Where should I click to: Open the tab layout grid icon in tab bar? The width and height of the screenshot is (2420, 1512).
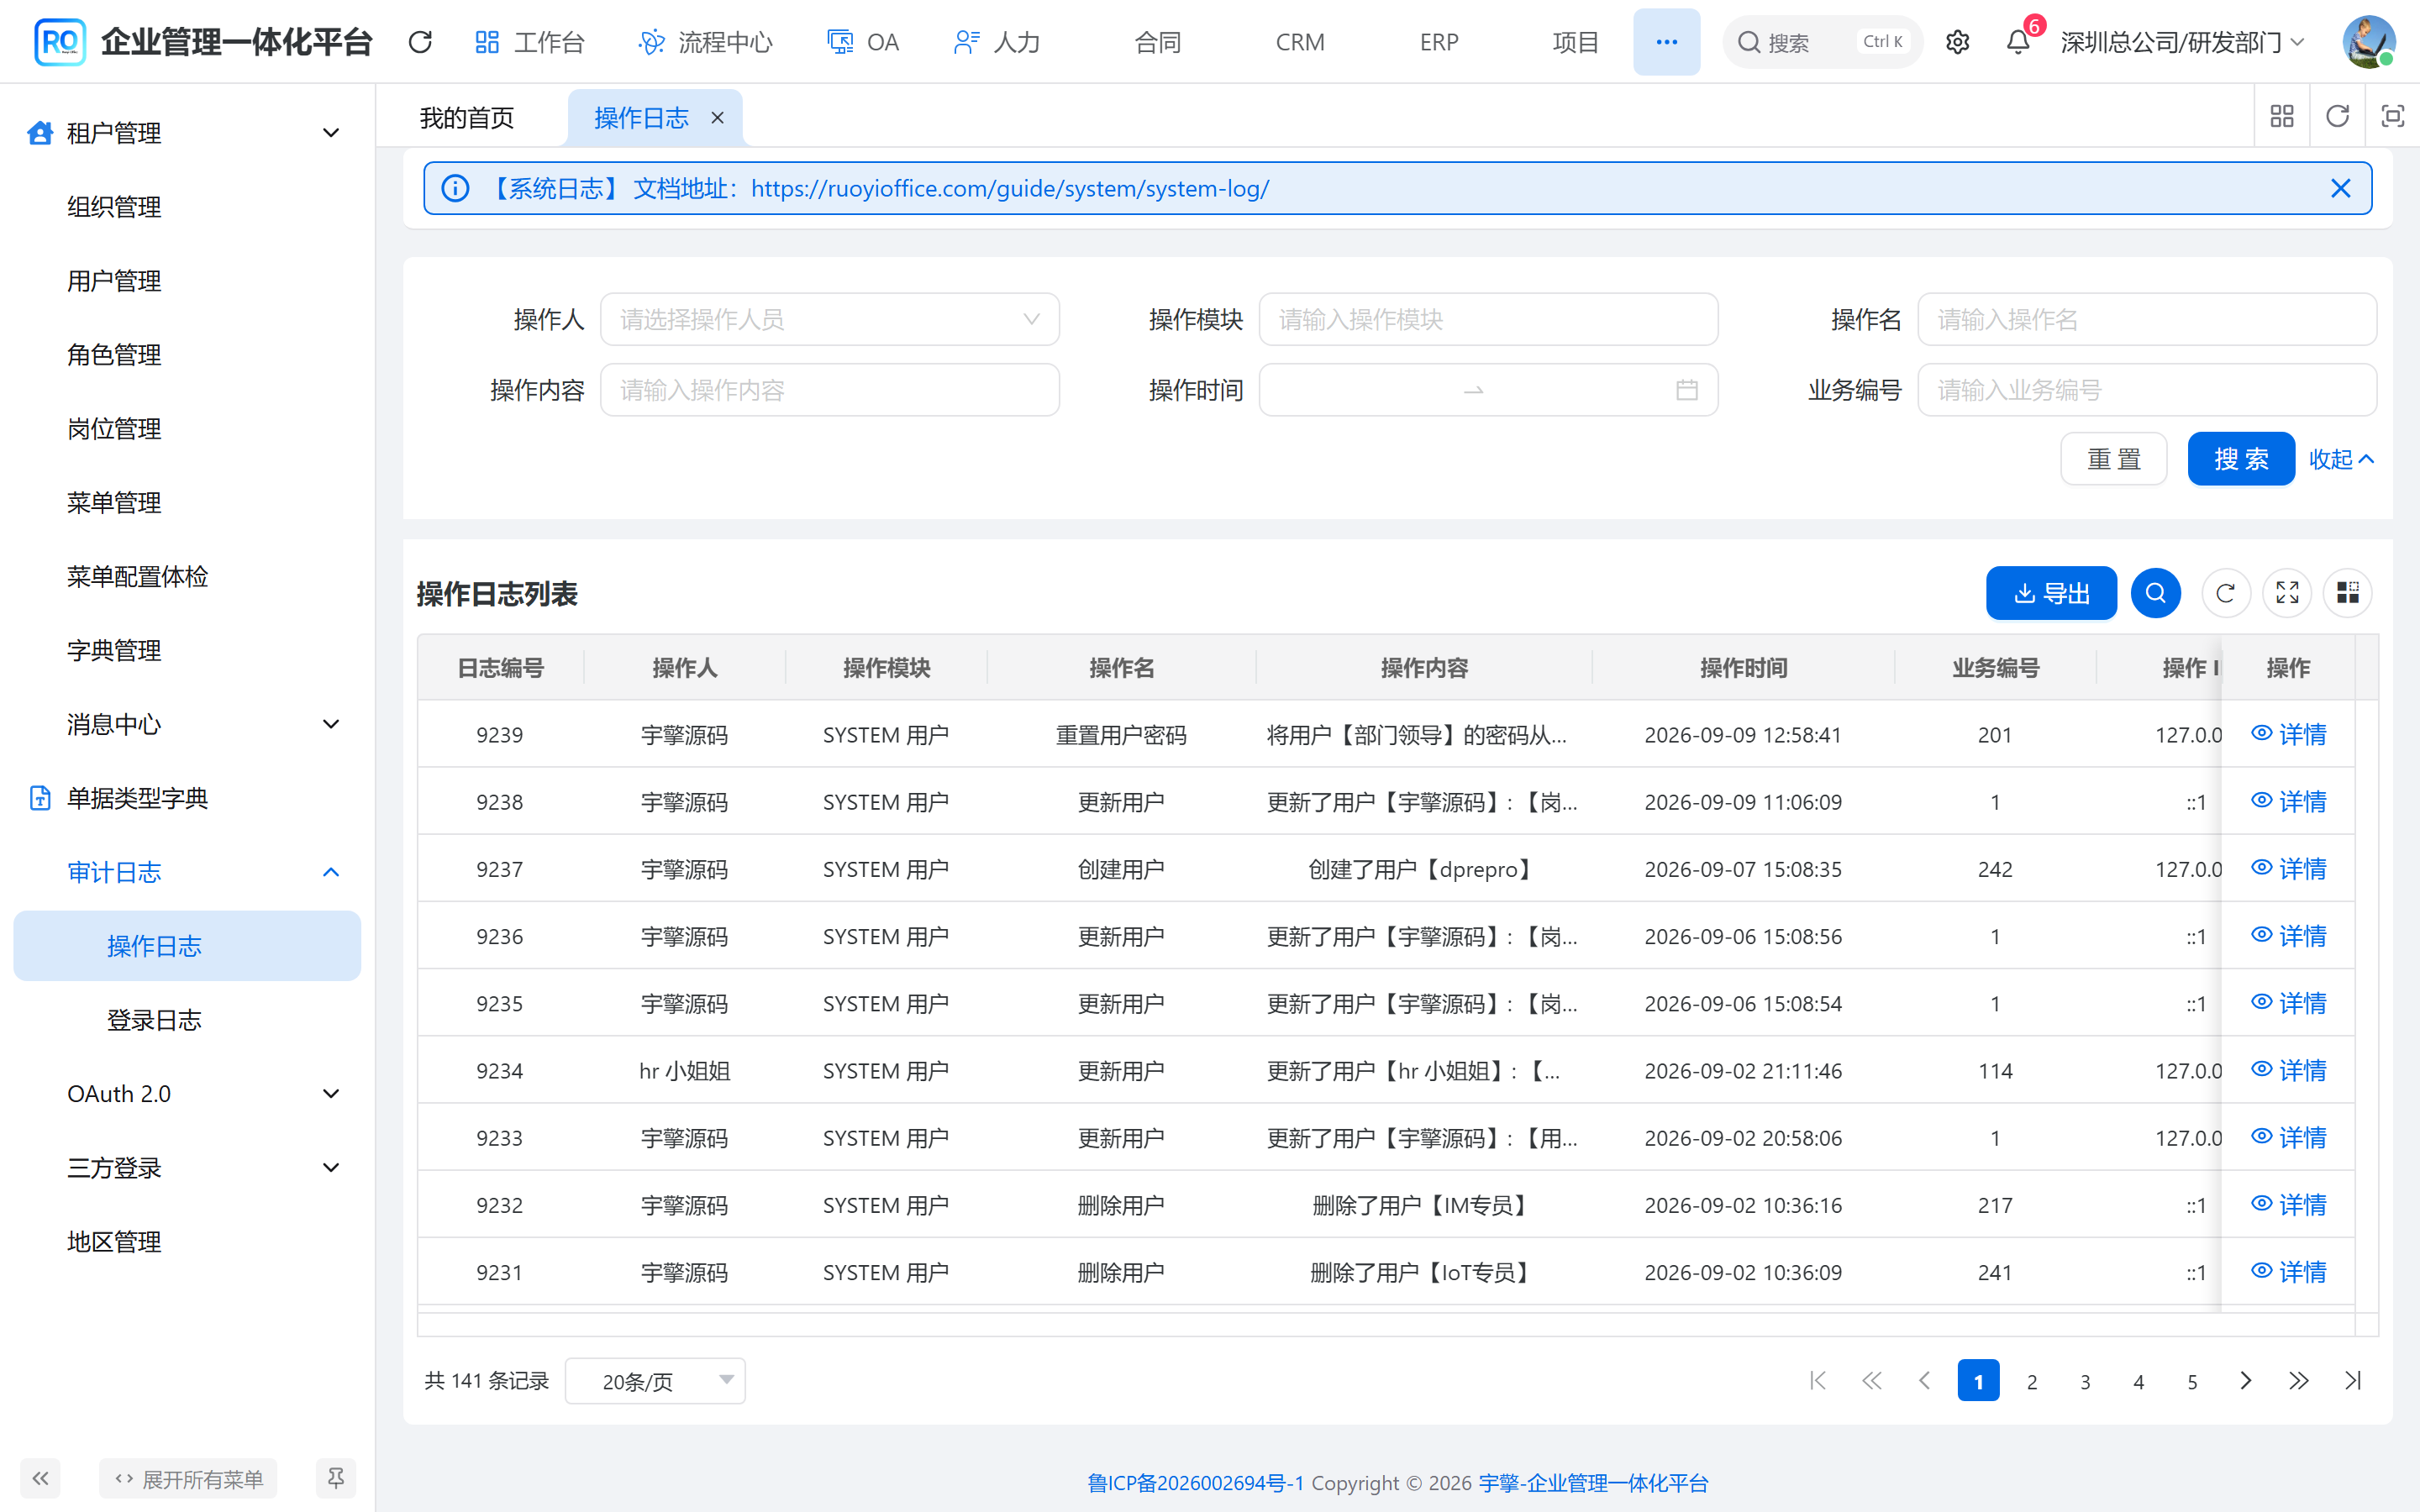2282,117
